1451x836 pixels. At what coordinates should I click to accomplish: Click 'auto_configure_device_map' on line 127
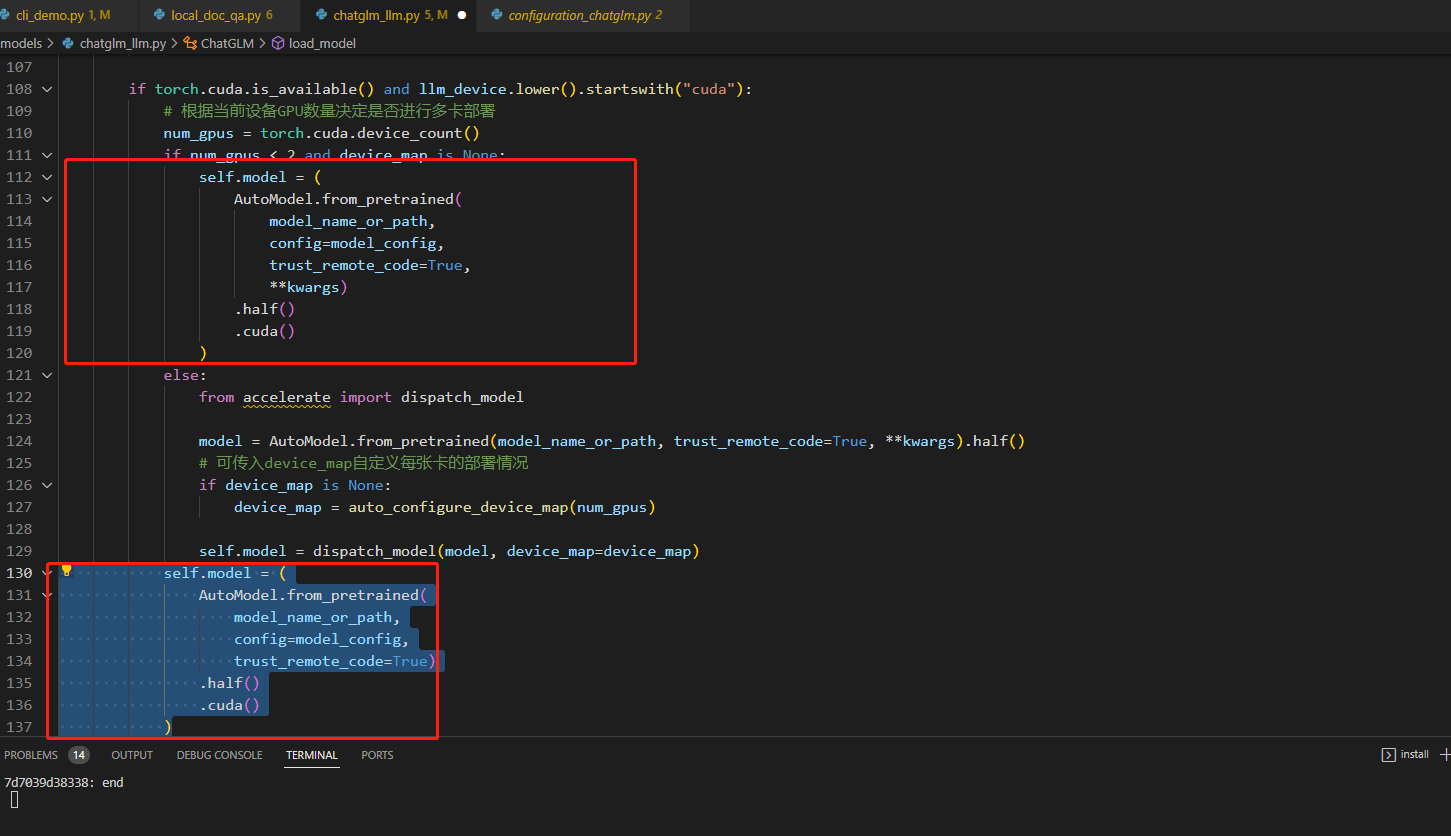click(x=458, y=507)
